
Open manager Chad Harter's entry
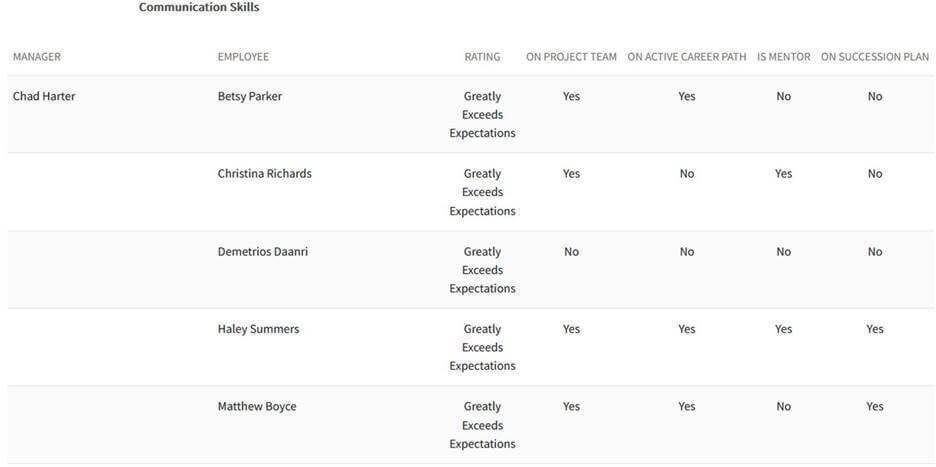click(44, 97)
